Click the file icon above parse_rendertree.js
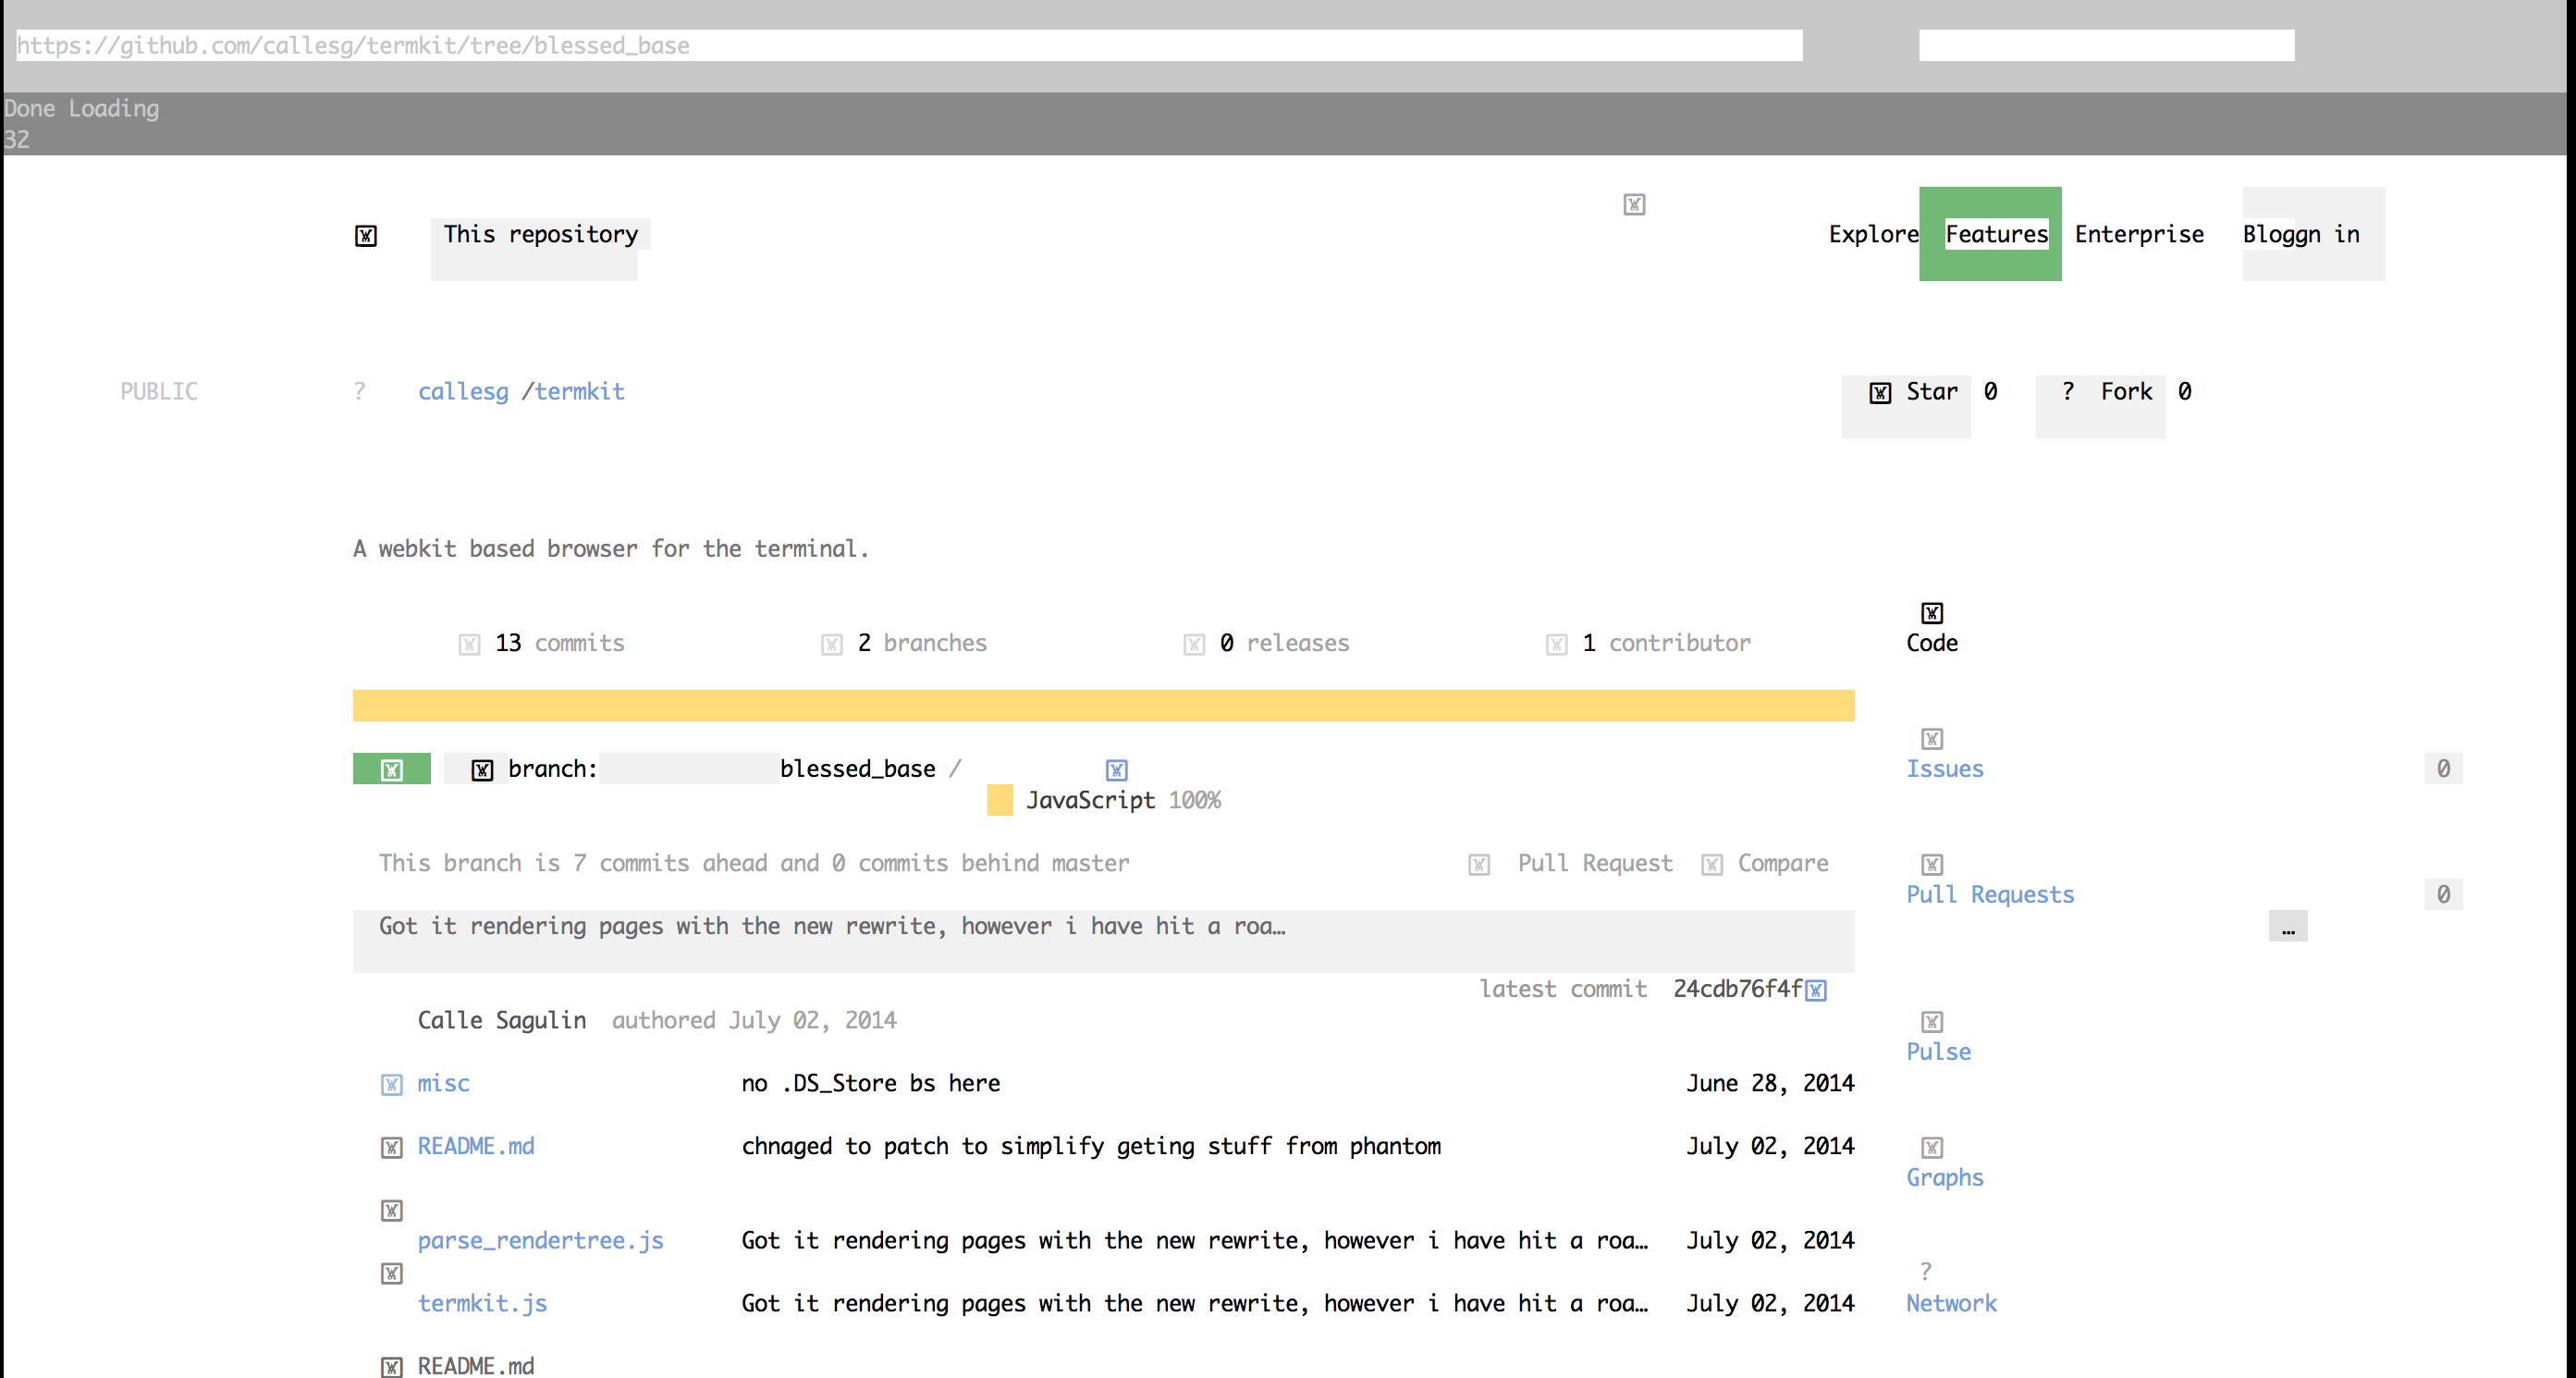 coord(392,1210)
